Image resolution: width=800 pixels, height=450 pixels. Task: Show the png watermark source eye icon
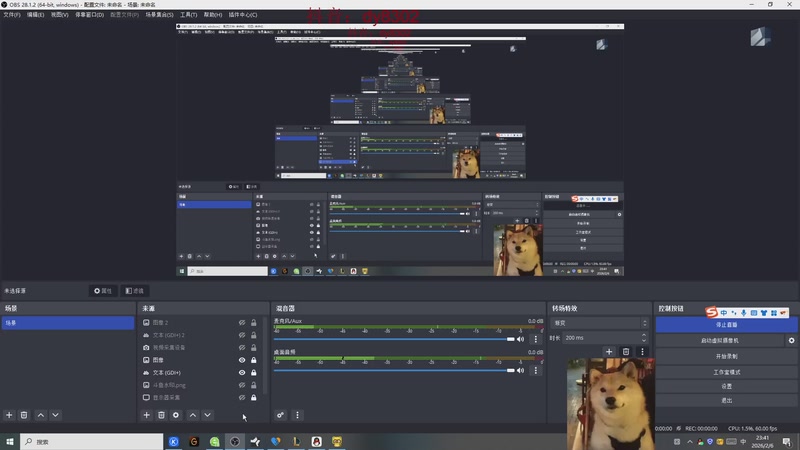(x=242, y=385)
